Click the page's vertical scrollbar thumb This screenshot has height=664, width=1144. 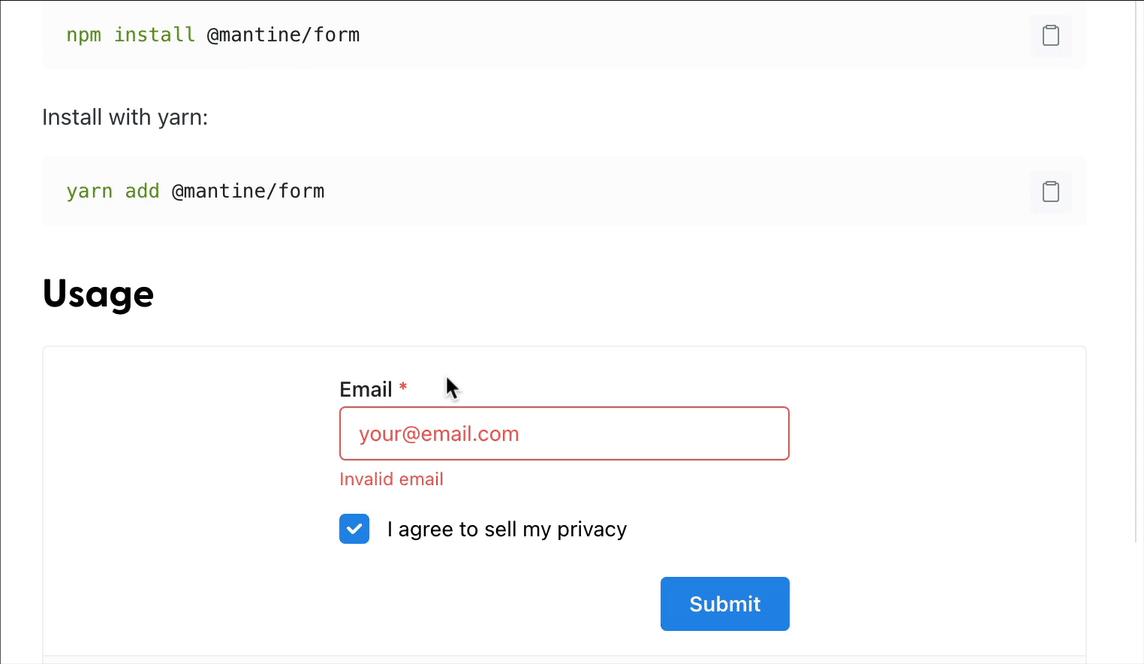[x=1138, y=270]
